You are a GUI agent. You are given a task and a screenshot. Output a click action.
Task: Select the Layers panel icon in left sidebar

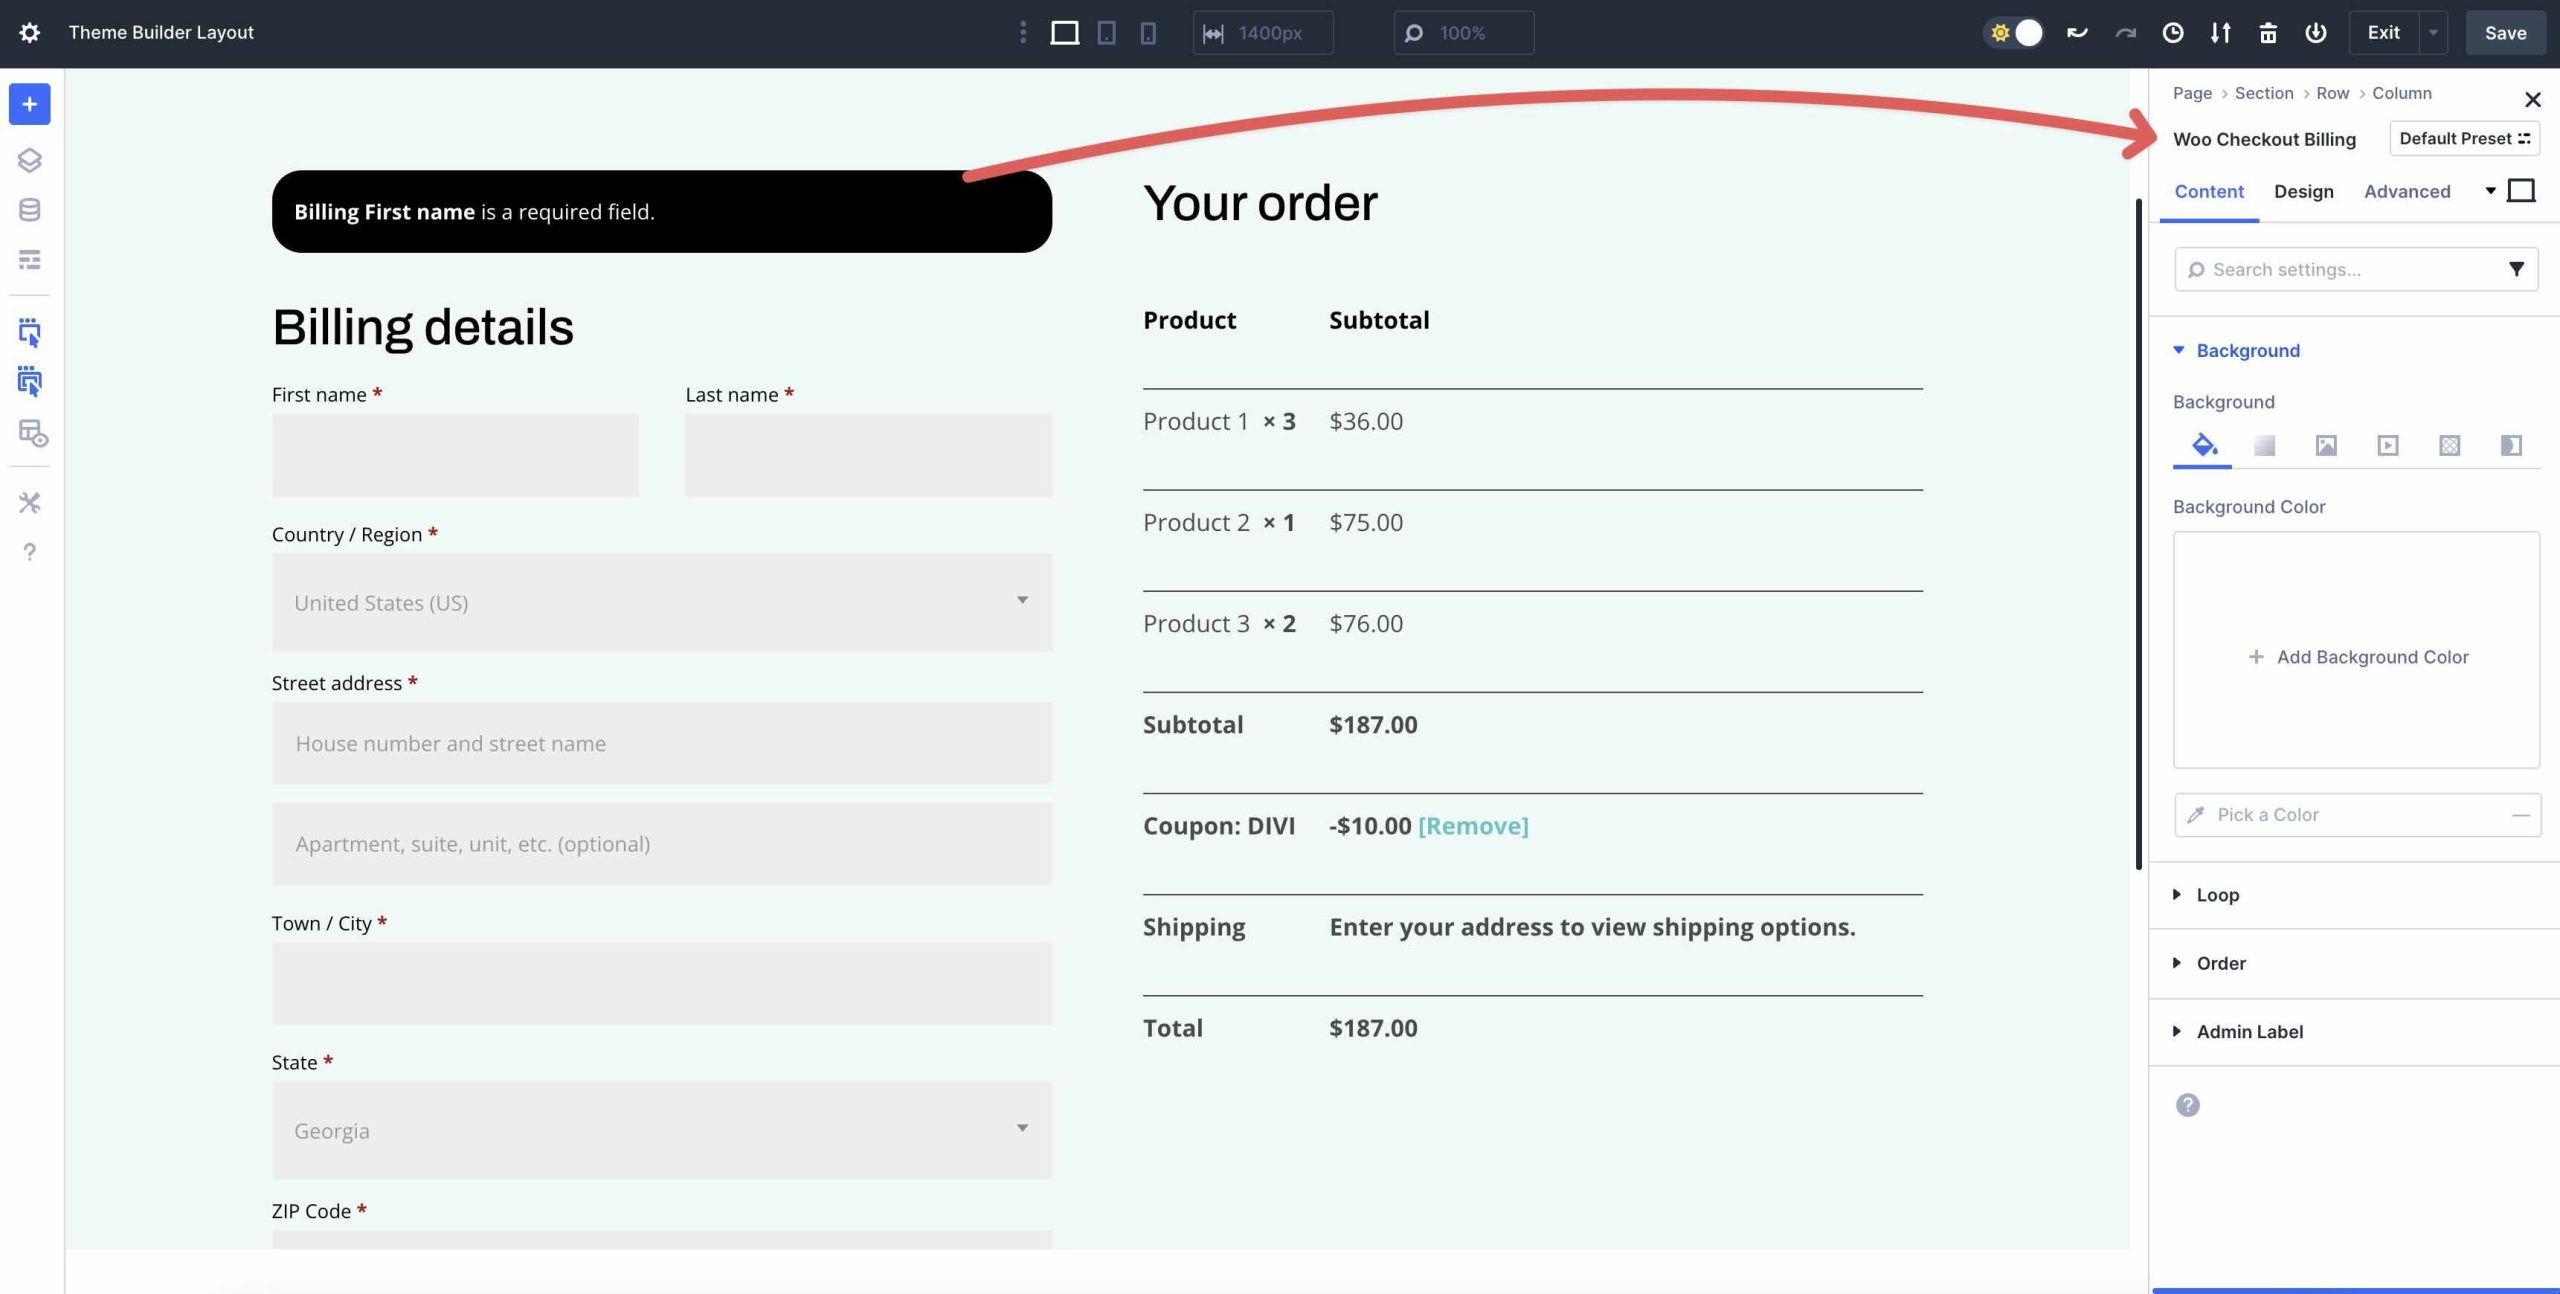pyautogui.click(x=29, y=160)
